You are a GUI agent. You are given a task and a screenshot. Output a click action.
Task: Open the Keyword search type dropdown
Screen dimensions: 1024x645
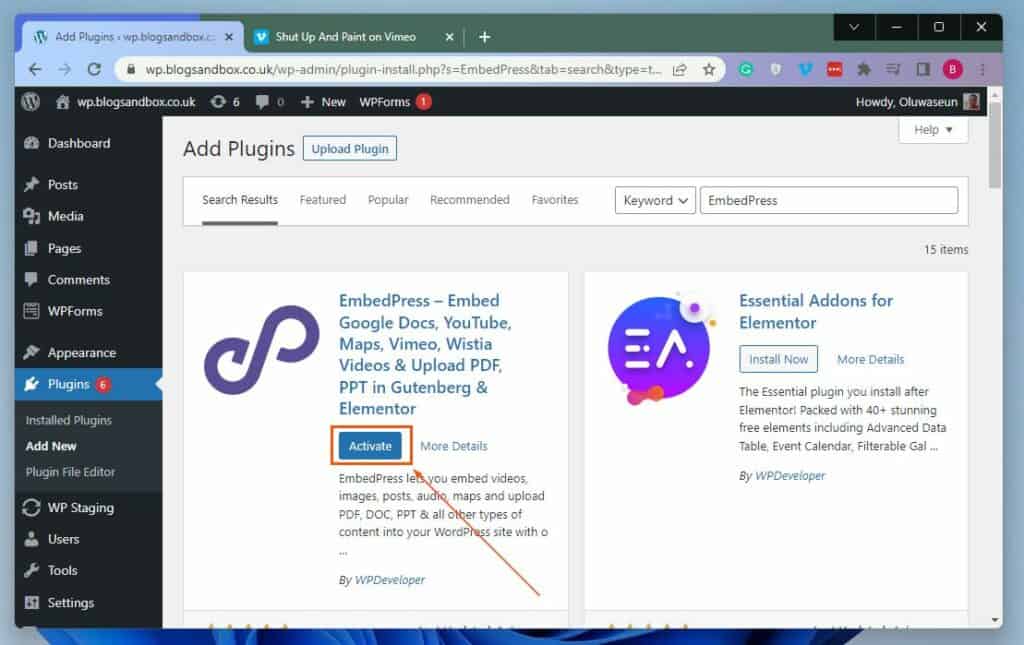(x=655, y=200)
